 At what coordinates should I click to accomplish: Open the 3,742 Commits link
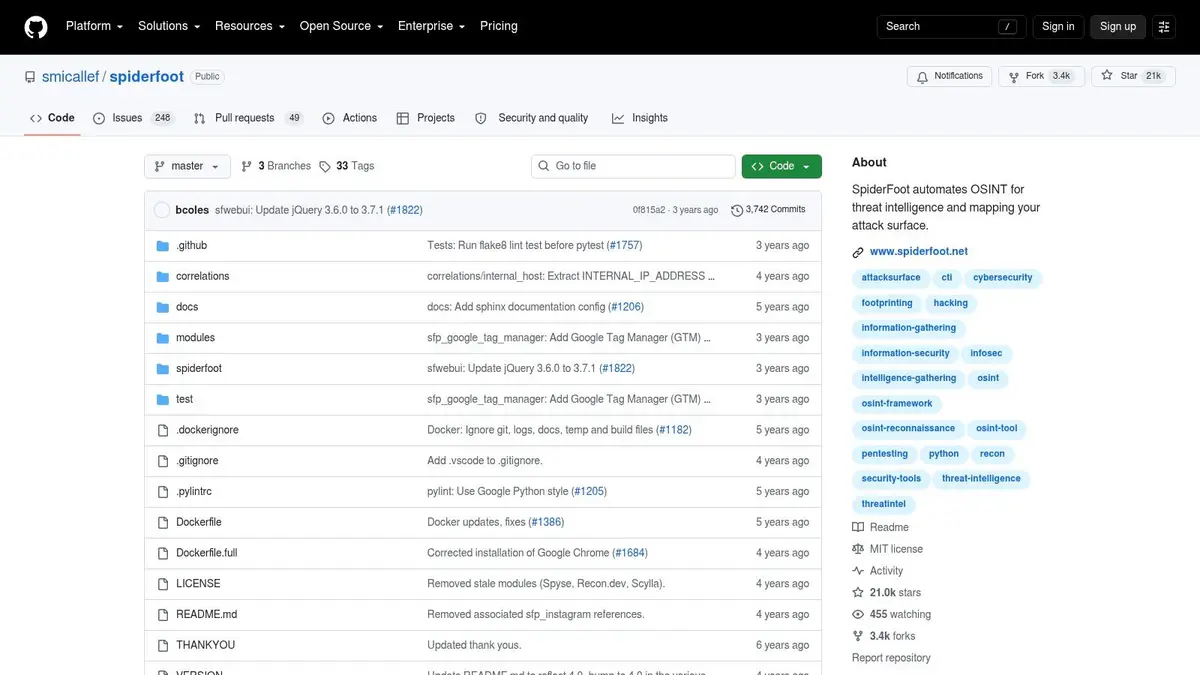(x=768, y=210)
